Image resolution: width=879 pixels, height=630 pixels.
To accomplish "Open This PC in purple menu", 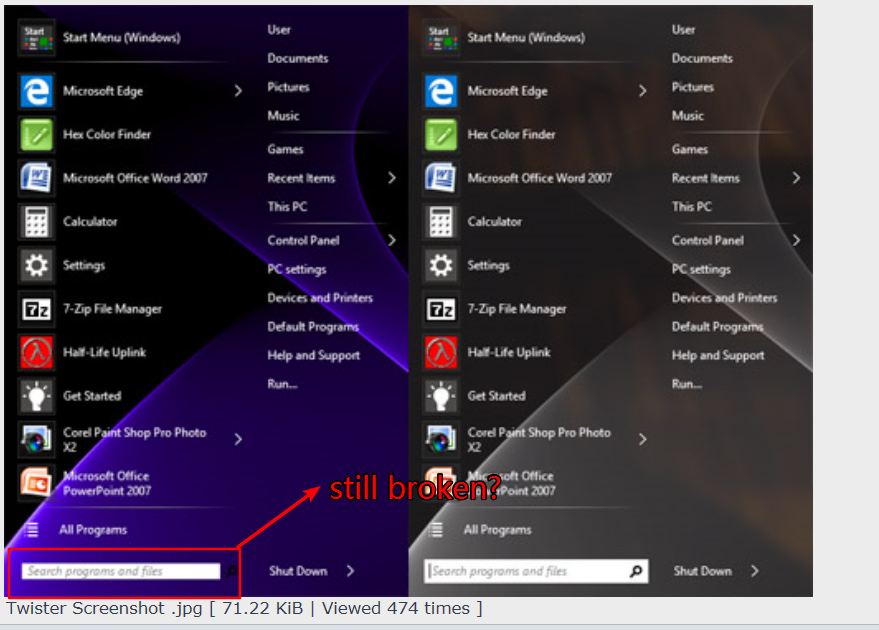I will (287, 207).
